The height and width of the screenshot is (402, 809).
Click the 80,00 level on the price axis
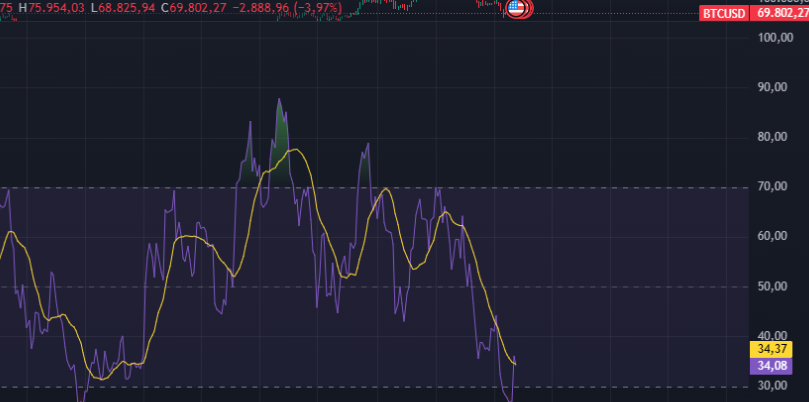(775, 137)
